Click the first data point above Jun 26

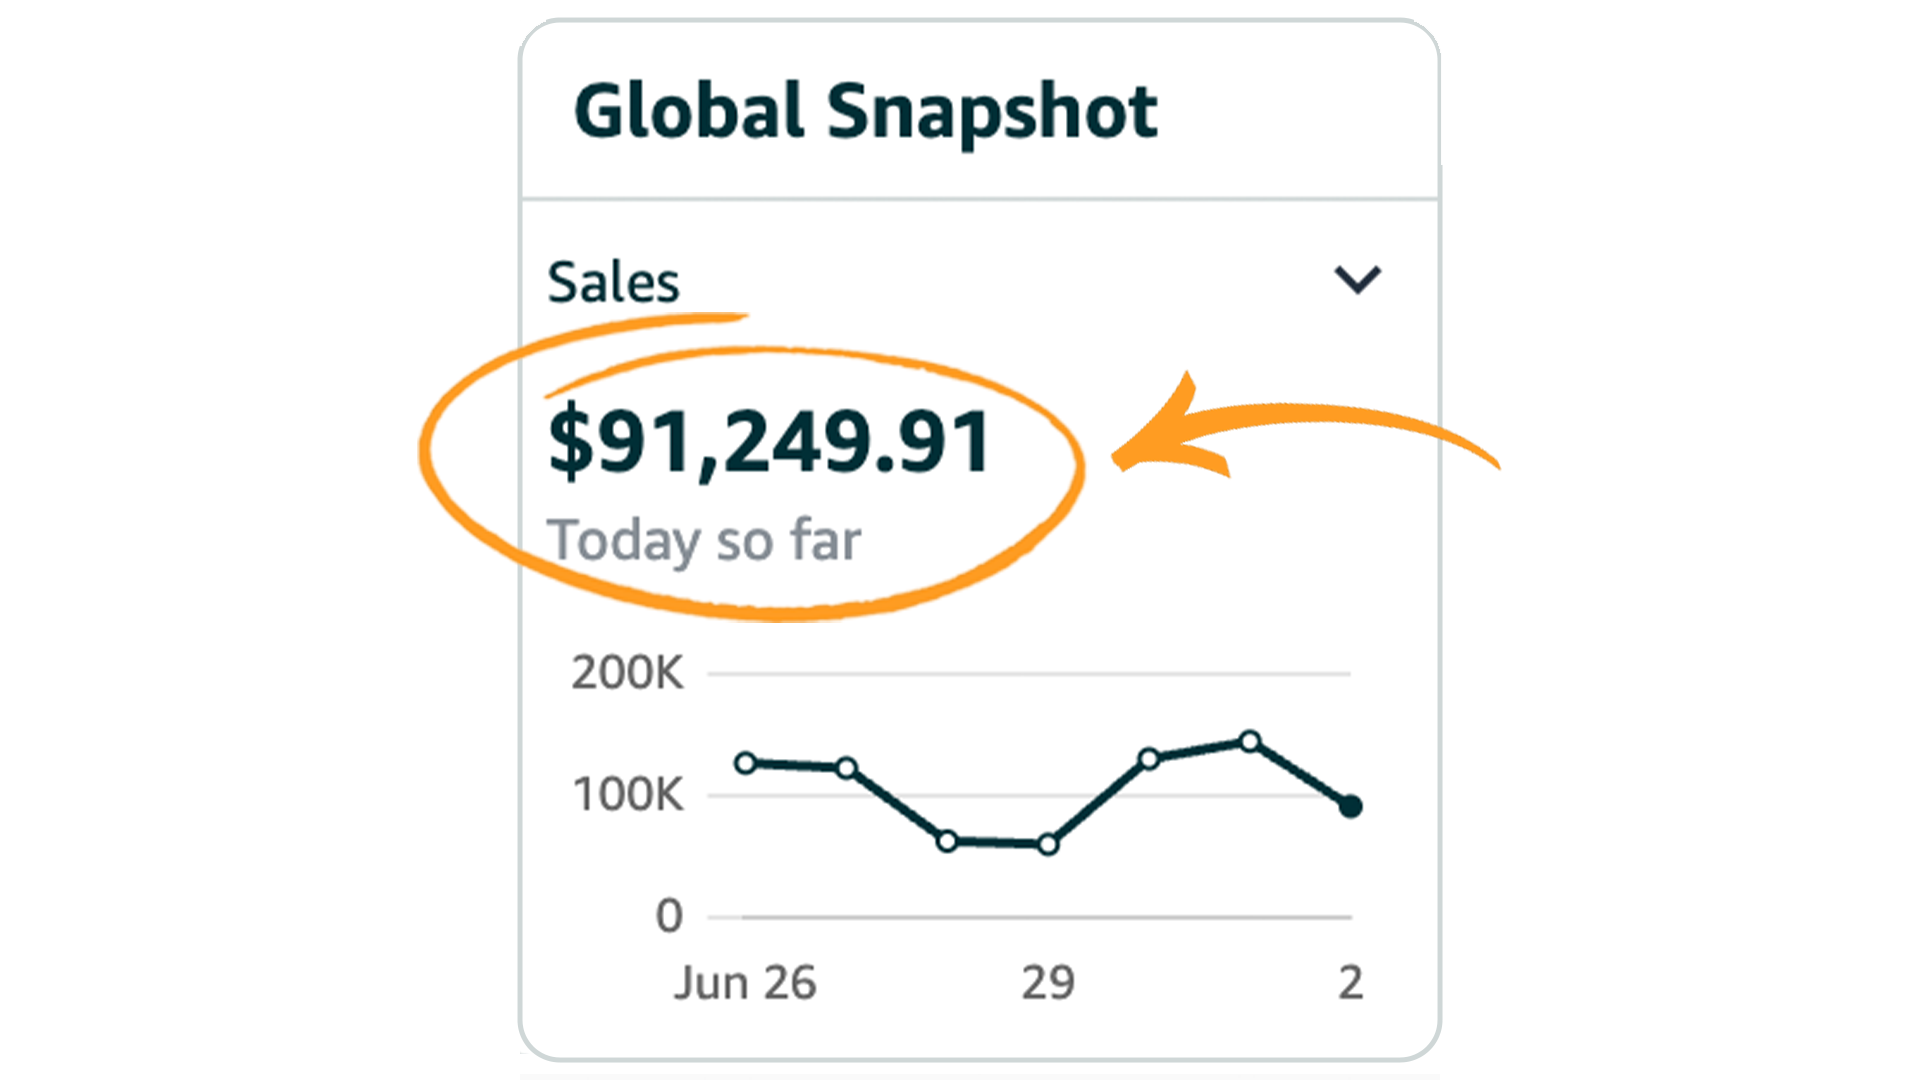click(x=746, y=762)
